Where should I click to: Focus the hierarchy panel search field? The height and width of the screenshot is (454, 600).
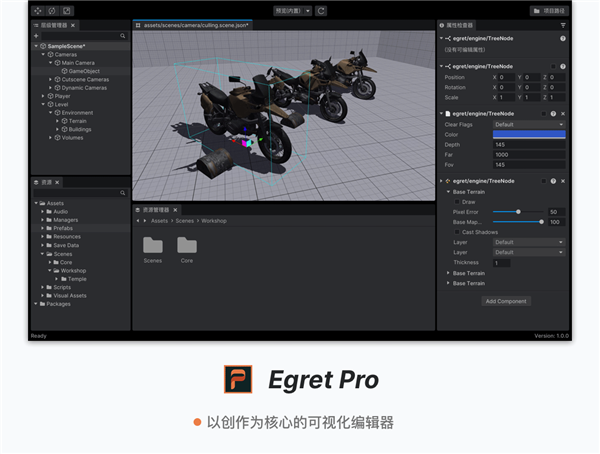(x=80, y=36)
